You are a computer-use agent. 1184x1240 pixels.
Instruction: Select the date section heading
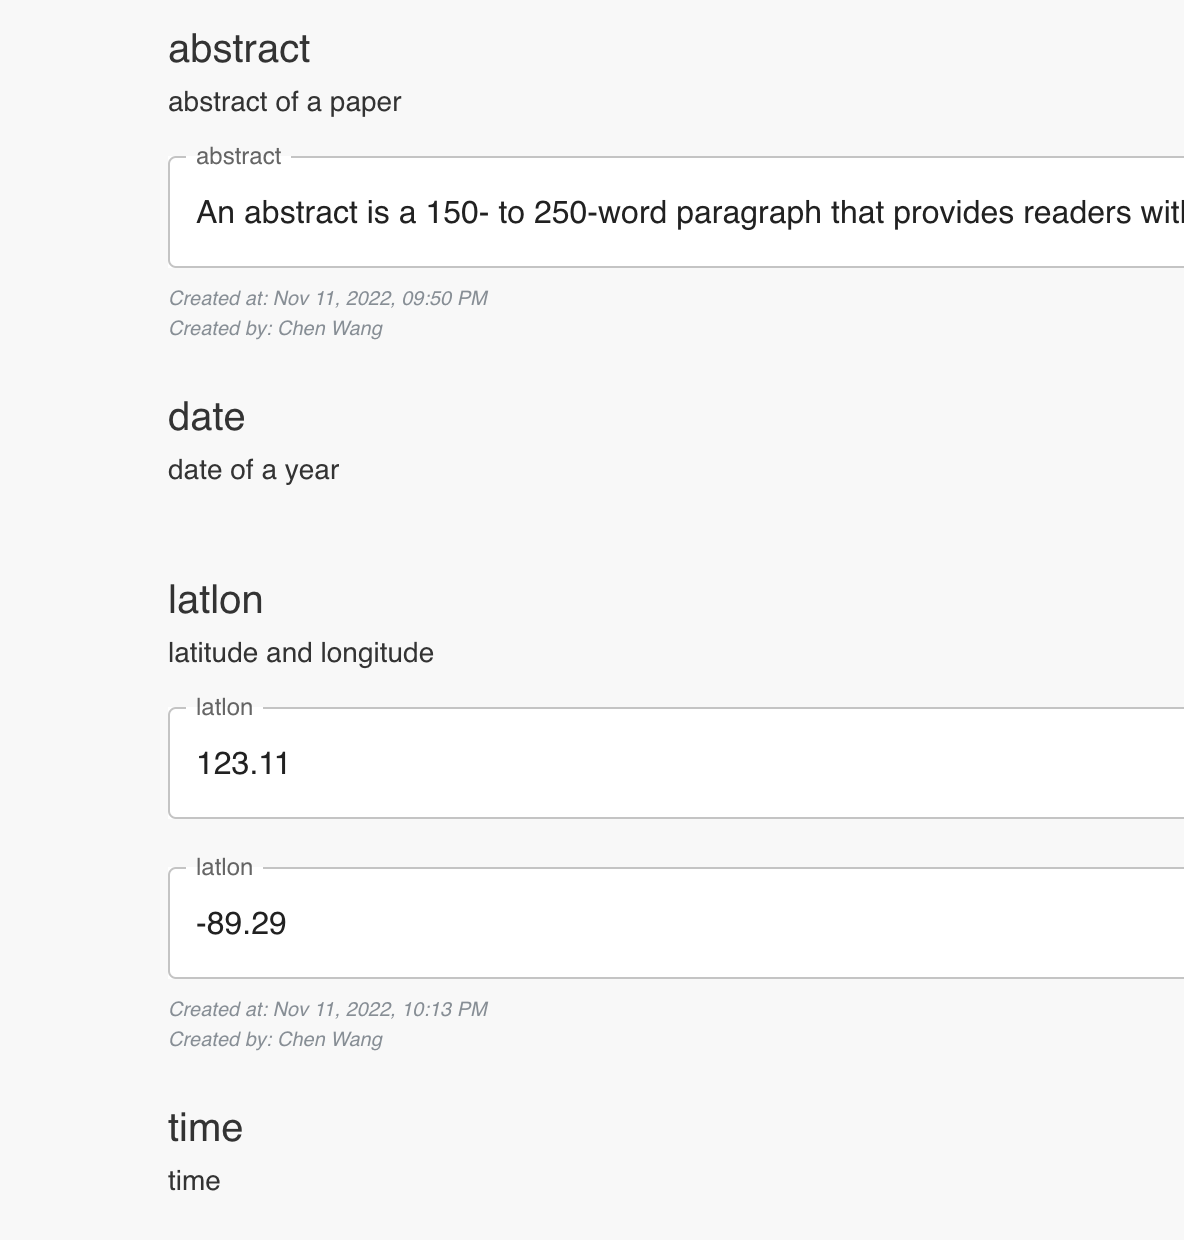pyautogui.click(x=207, y=417)
